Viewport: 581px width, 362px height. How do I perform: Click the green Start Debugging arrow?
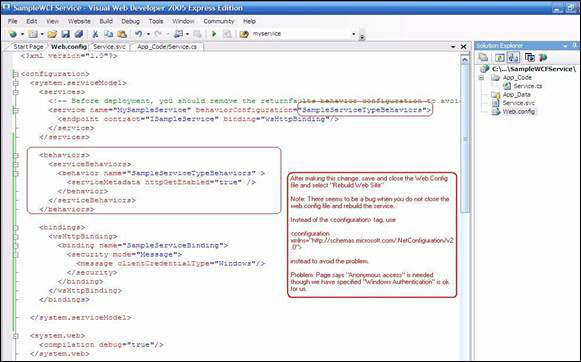(214, 34)
